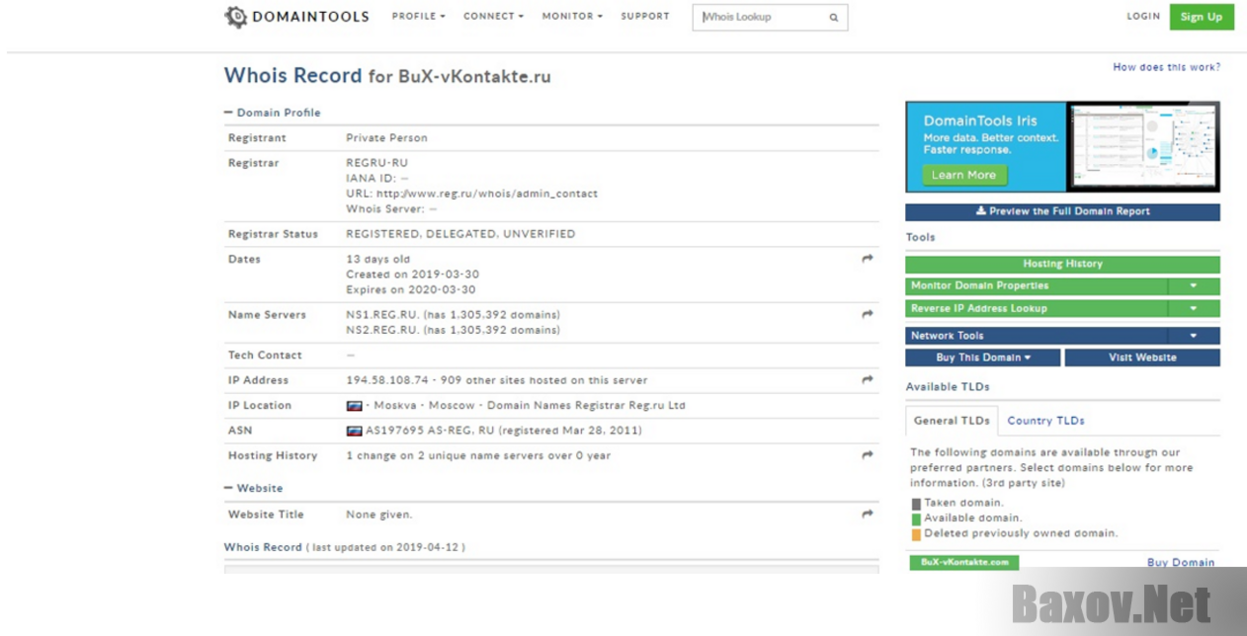Click share arrow in Website Title row
Screen dimensions: 1247x636
[x=867, y=514]
